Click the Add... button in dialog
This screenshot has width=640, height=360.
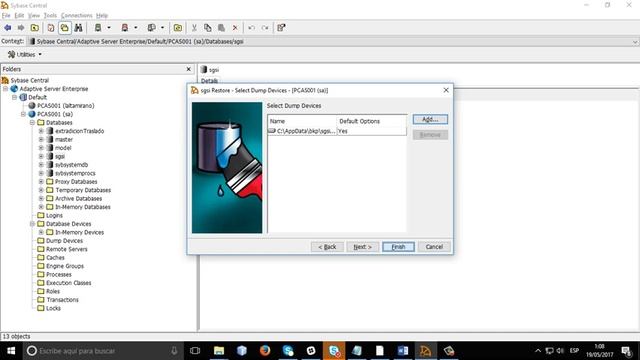click(x=430, y=119)
